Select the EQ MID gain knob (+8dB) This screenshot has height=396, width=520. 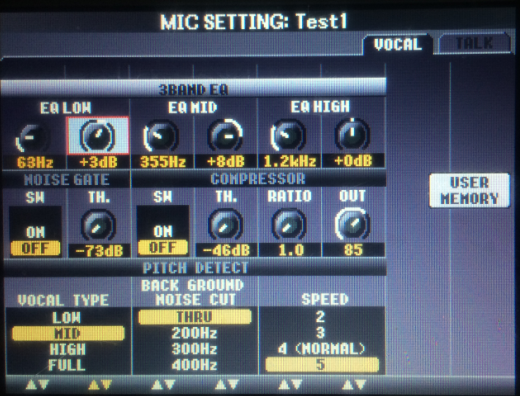pos(225,135)
